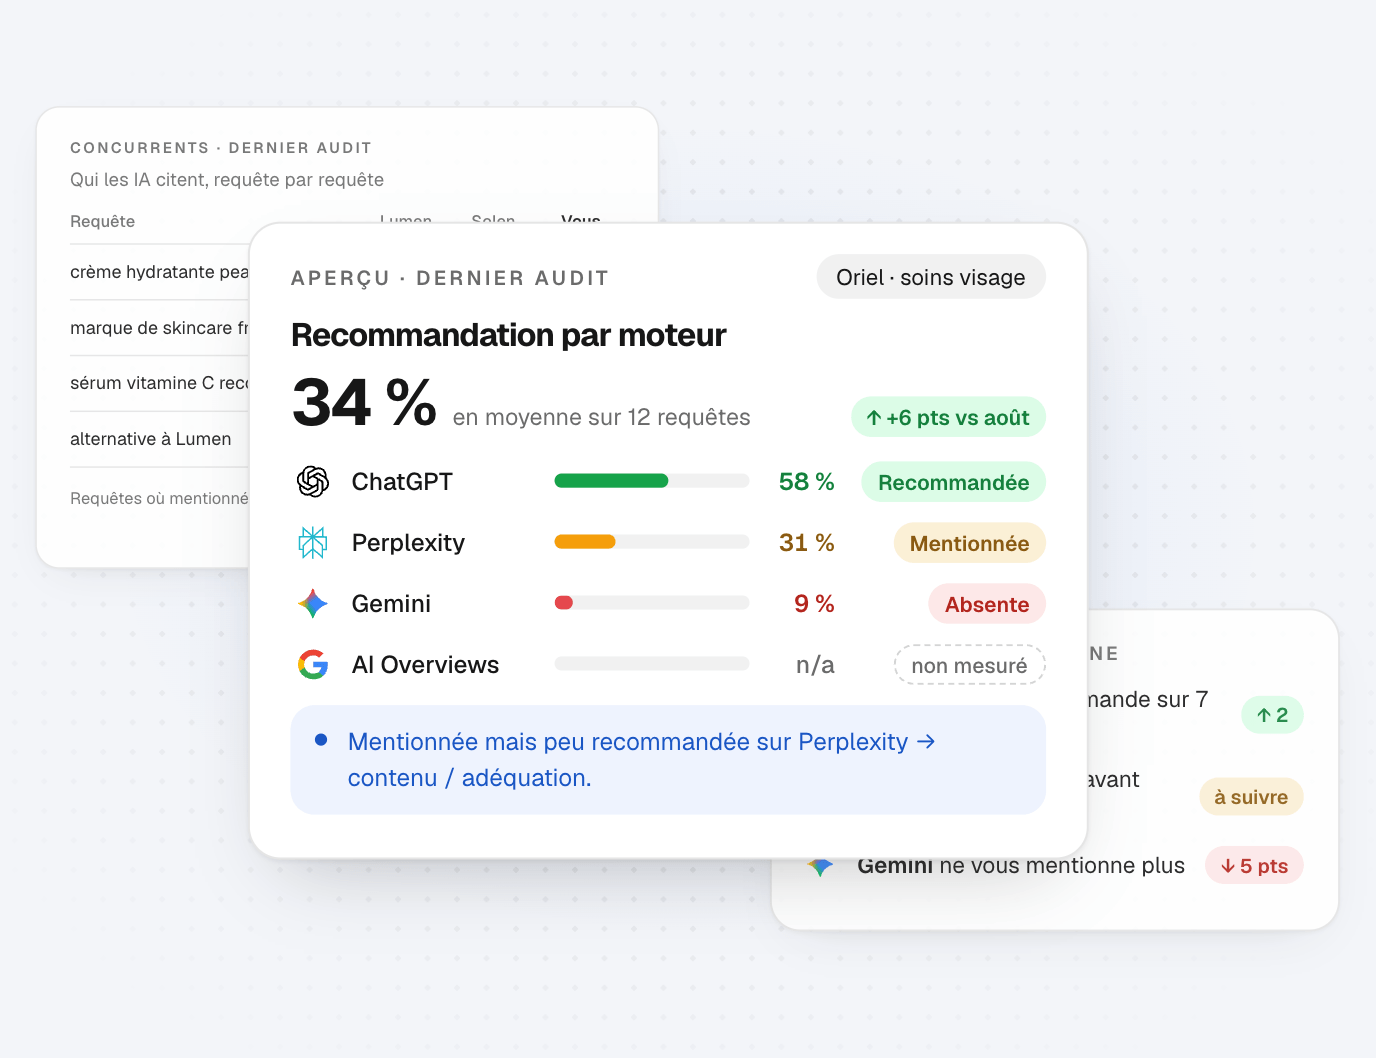Click the ChatGPT logo icon
This screenshot has height=1058, width=1376.
[313, 482]
